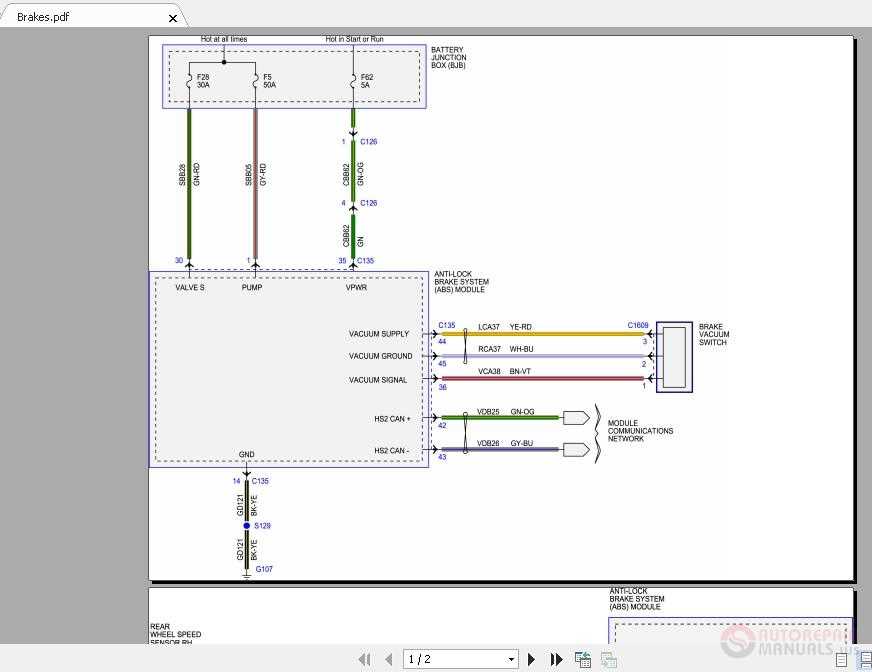Click the VCA38 BN-VT wire label
This screenshot has height=672, width=872.
pyautogui.click(x=504, y=372)
